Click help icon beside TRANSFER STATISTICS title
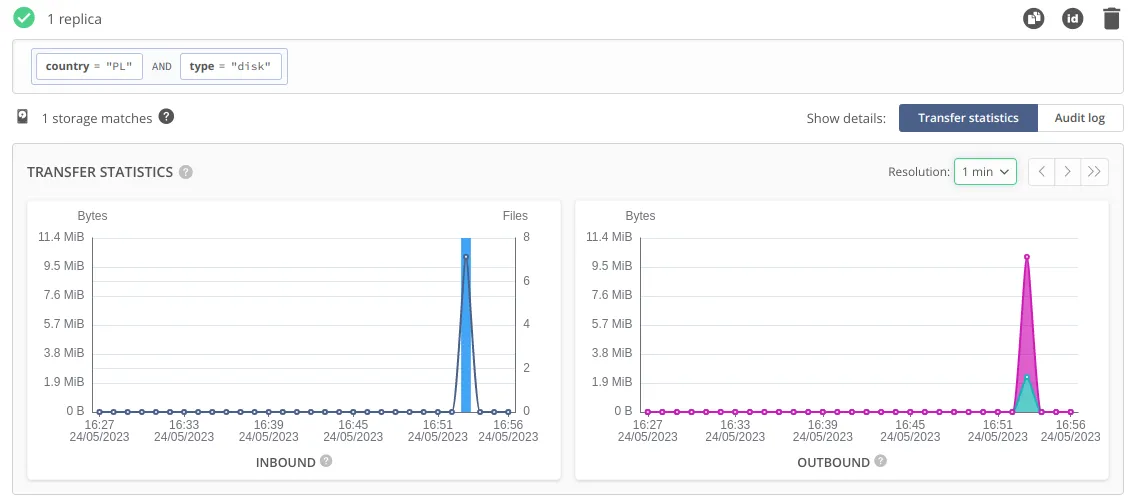 tap(185, 172)
